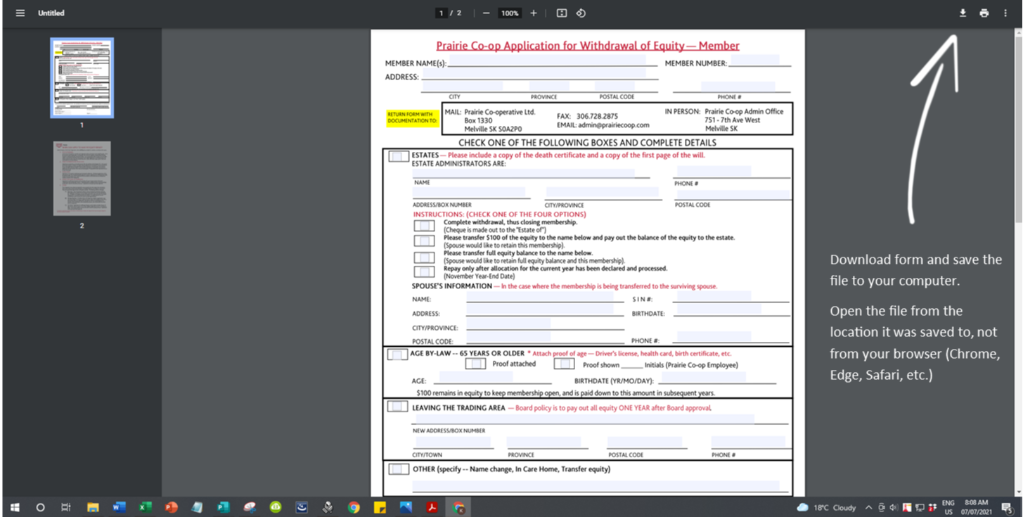Click the member POSTAL CODE field
This screenshot has height=517, width=1023.
615,86
